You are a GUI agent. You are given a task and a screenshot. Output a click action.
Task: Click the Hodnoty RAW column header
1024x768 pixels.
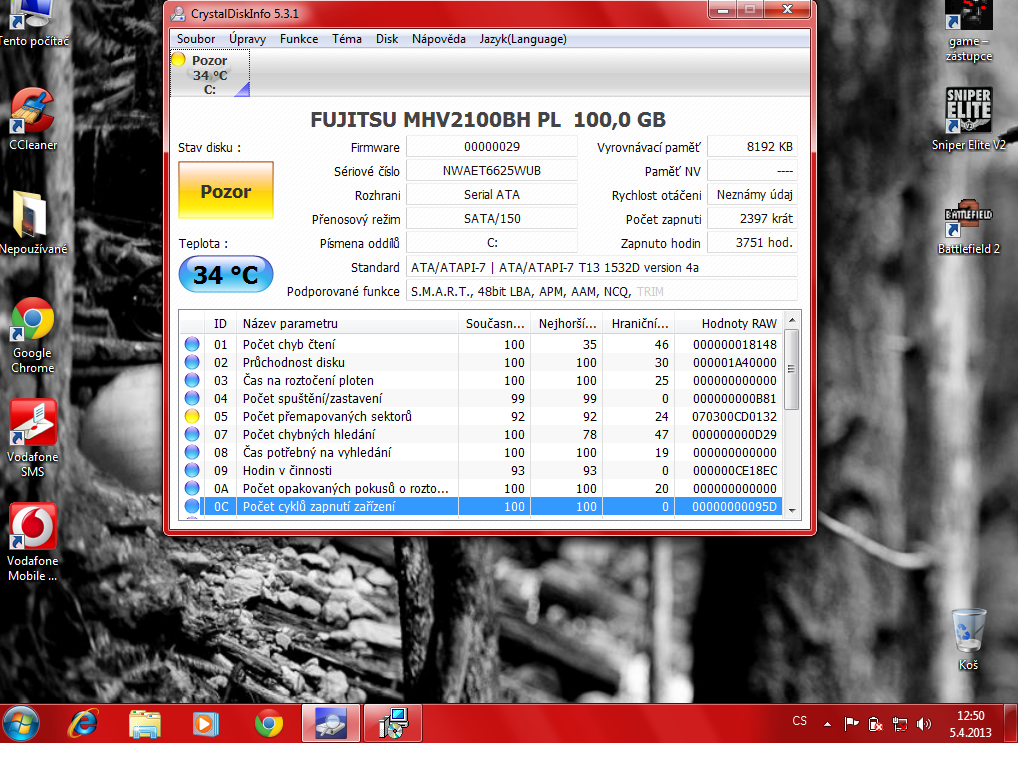(x=728, y=323)
